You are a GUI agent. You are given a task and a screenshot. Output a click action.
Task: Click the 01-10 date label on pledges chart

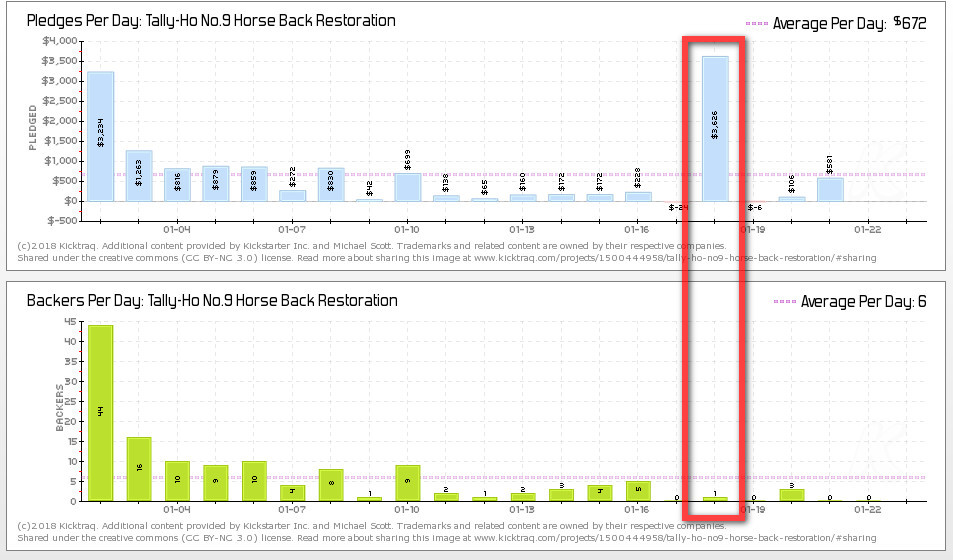(x=407, y=228)
